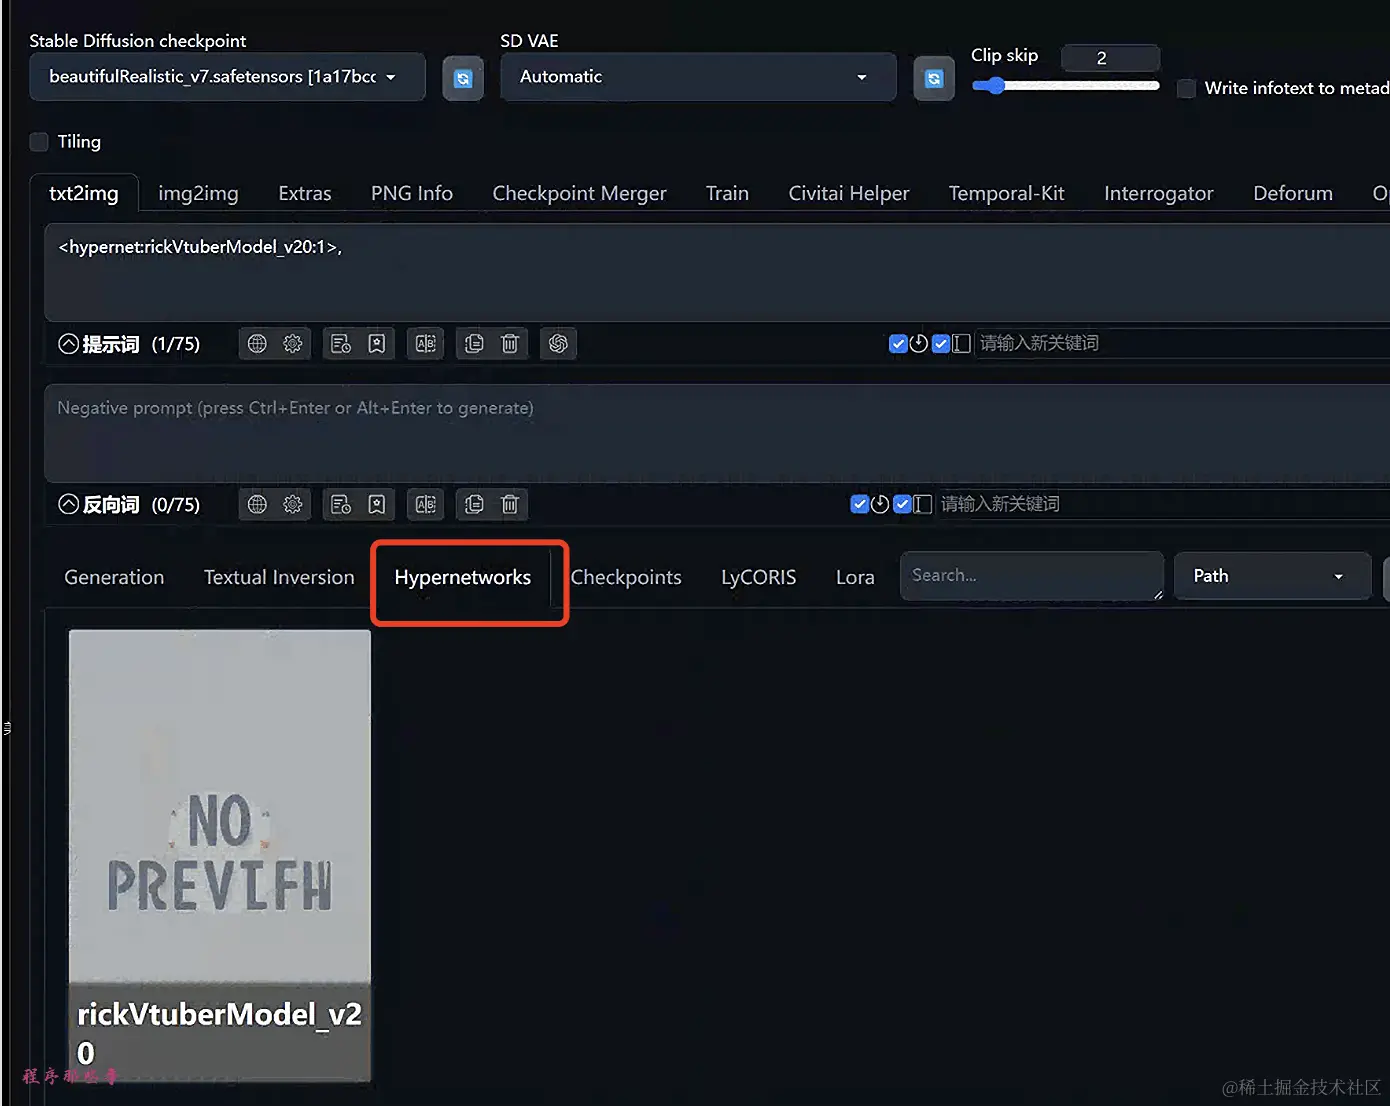This screenshot has height=1106, width=1390.
Task: Open the Textual Inversion sub-tab
Action: click(x=279, y=577)
